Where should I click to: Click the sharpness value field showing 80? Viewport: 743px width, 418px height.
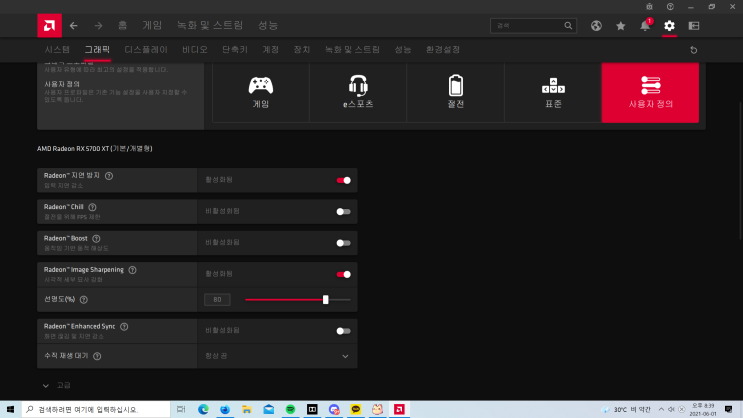[217, 300]
